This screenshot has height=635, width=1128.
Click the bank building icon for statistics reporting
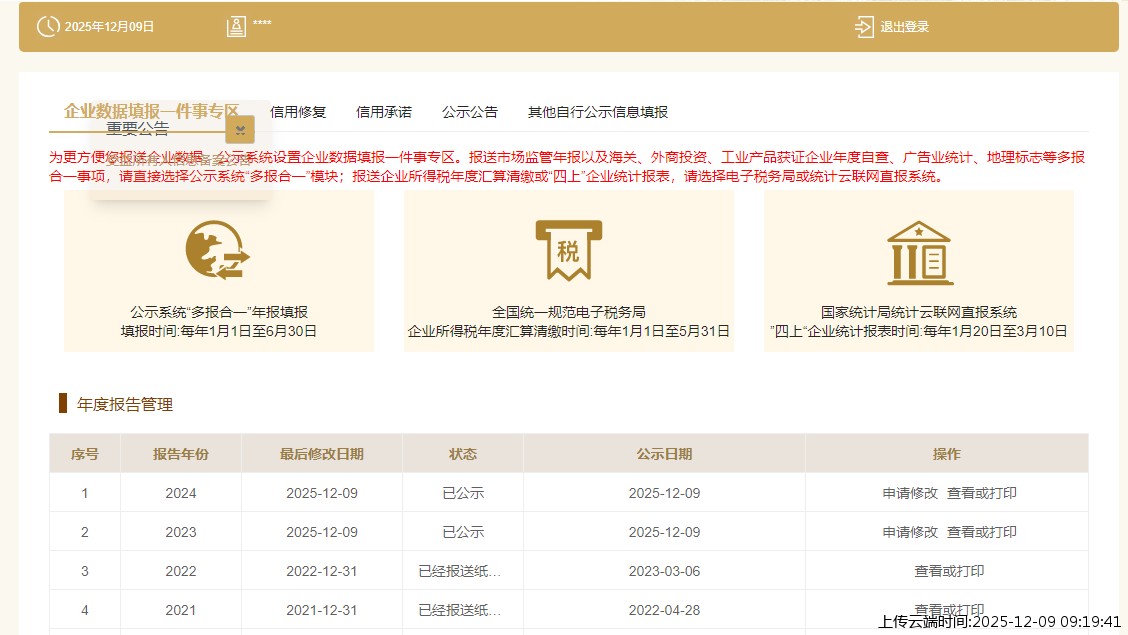pyautogui.click(x=919, y=252)
